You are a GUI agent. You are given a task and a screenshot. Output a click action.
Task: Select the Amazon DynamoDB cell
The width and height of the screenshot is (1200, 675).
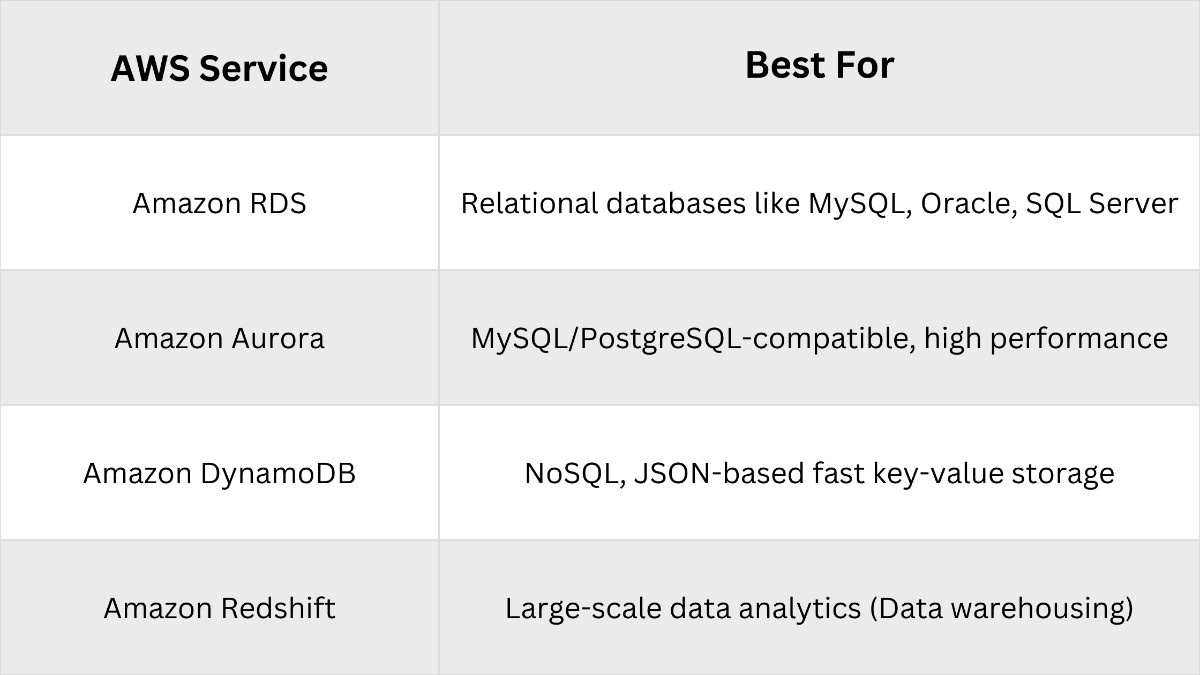pos(219,473)
